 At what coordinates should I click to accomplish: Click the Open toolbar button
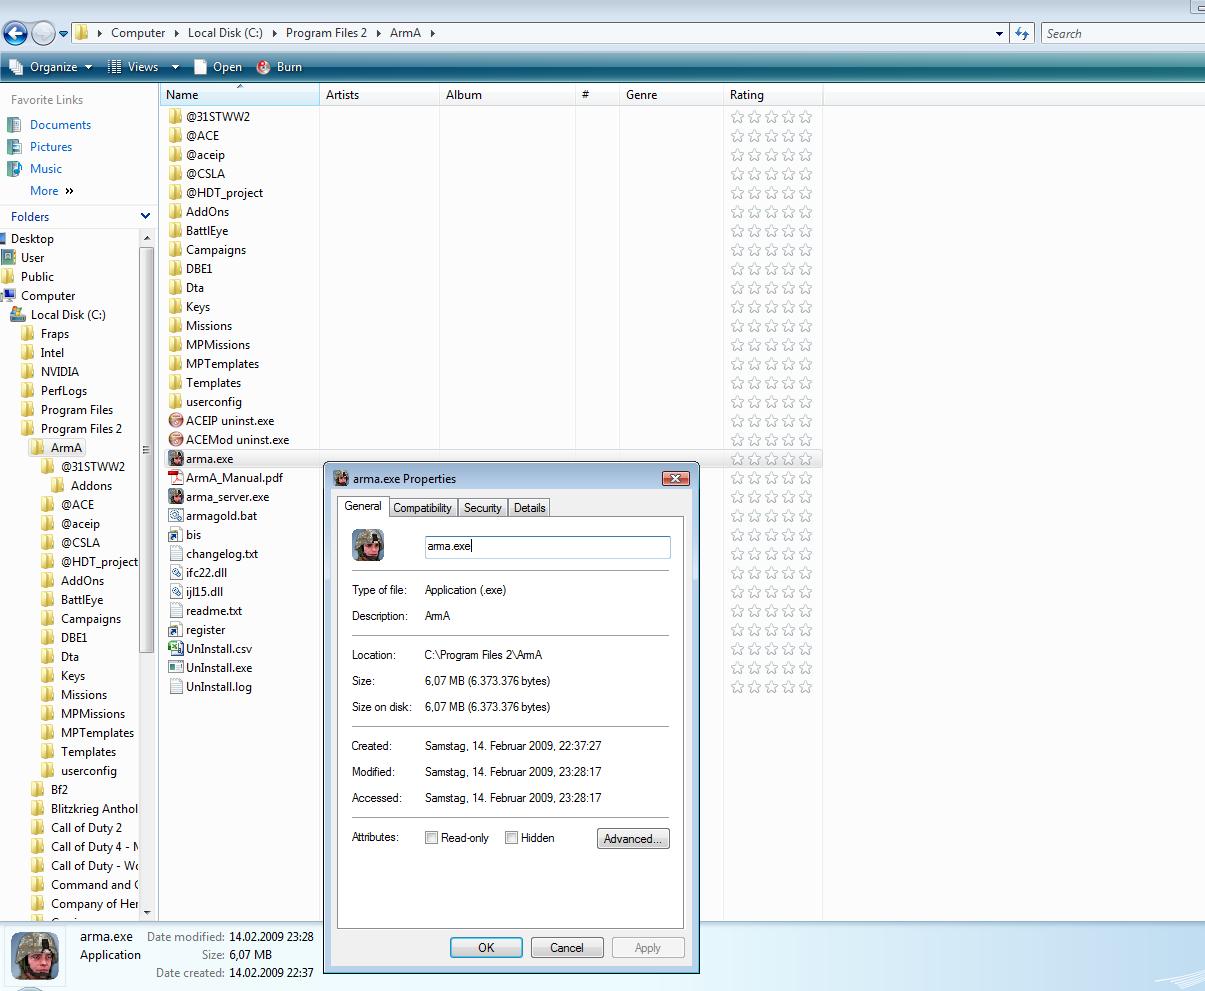[217, 67]
